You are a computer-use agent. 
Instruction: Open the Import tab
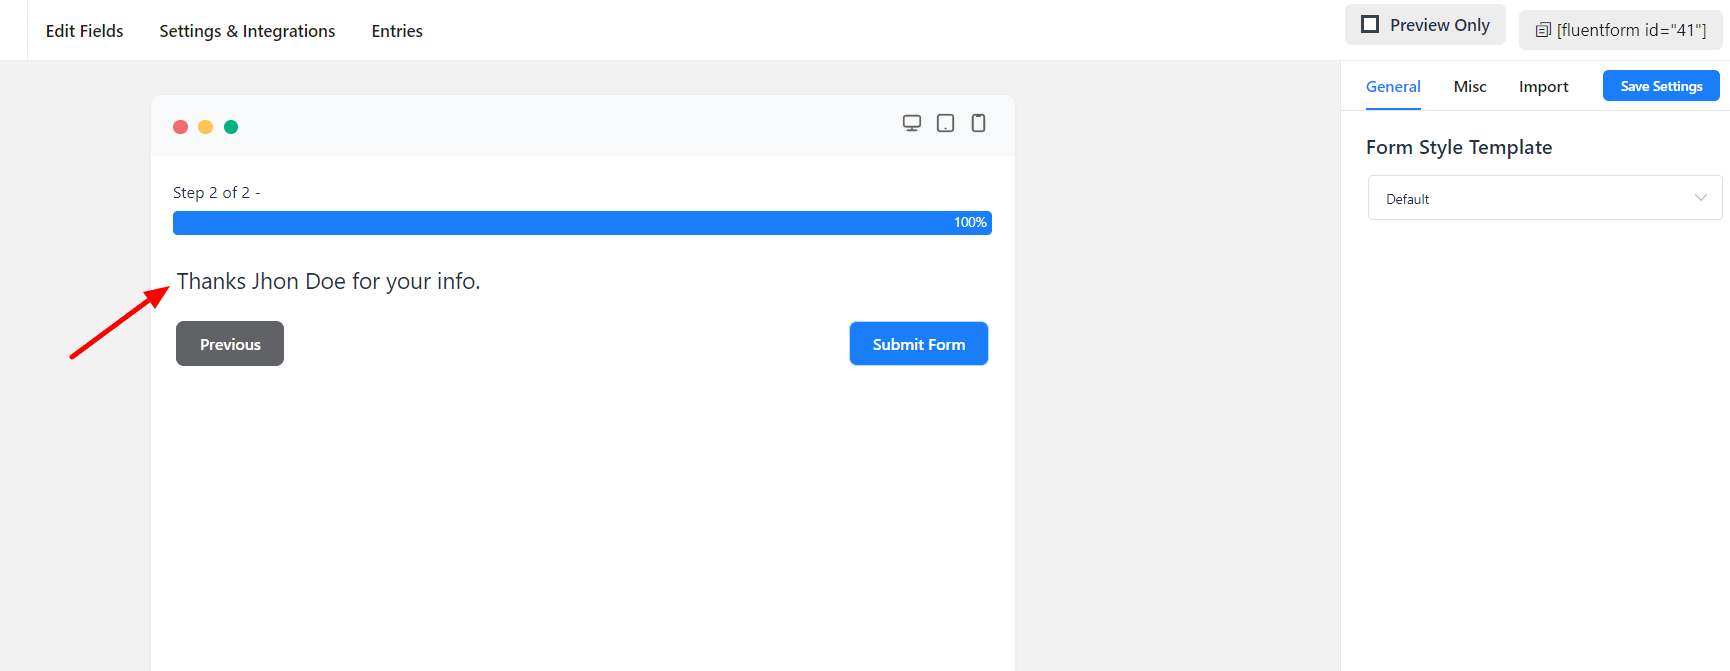coord(1543,87)
